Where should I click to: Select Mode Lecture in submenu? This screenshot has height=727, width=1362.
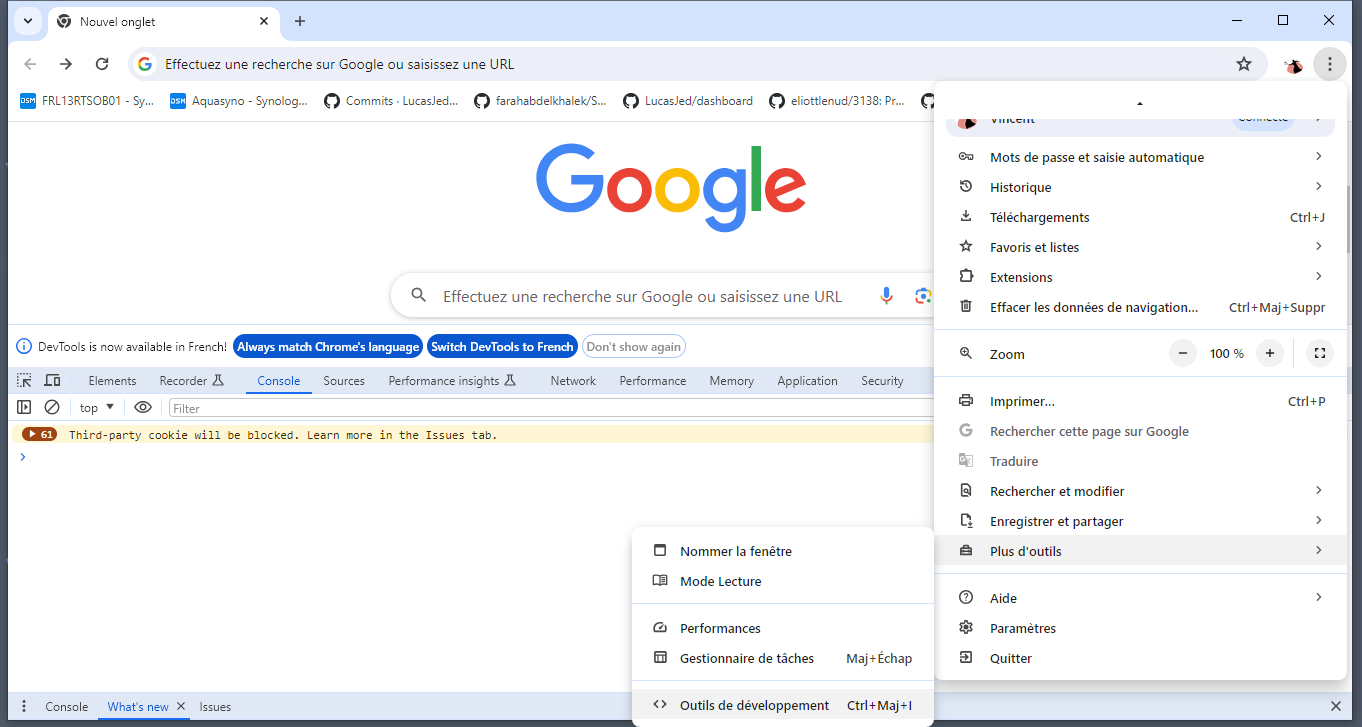click(782, 581)
